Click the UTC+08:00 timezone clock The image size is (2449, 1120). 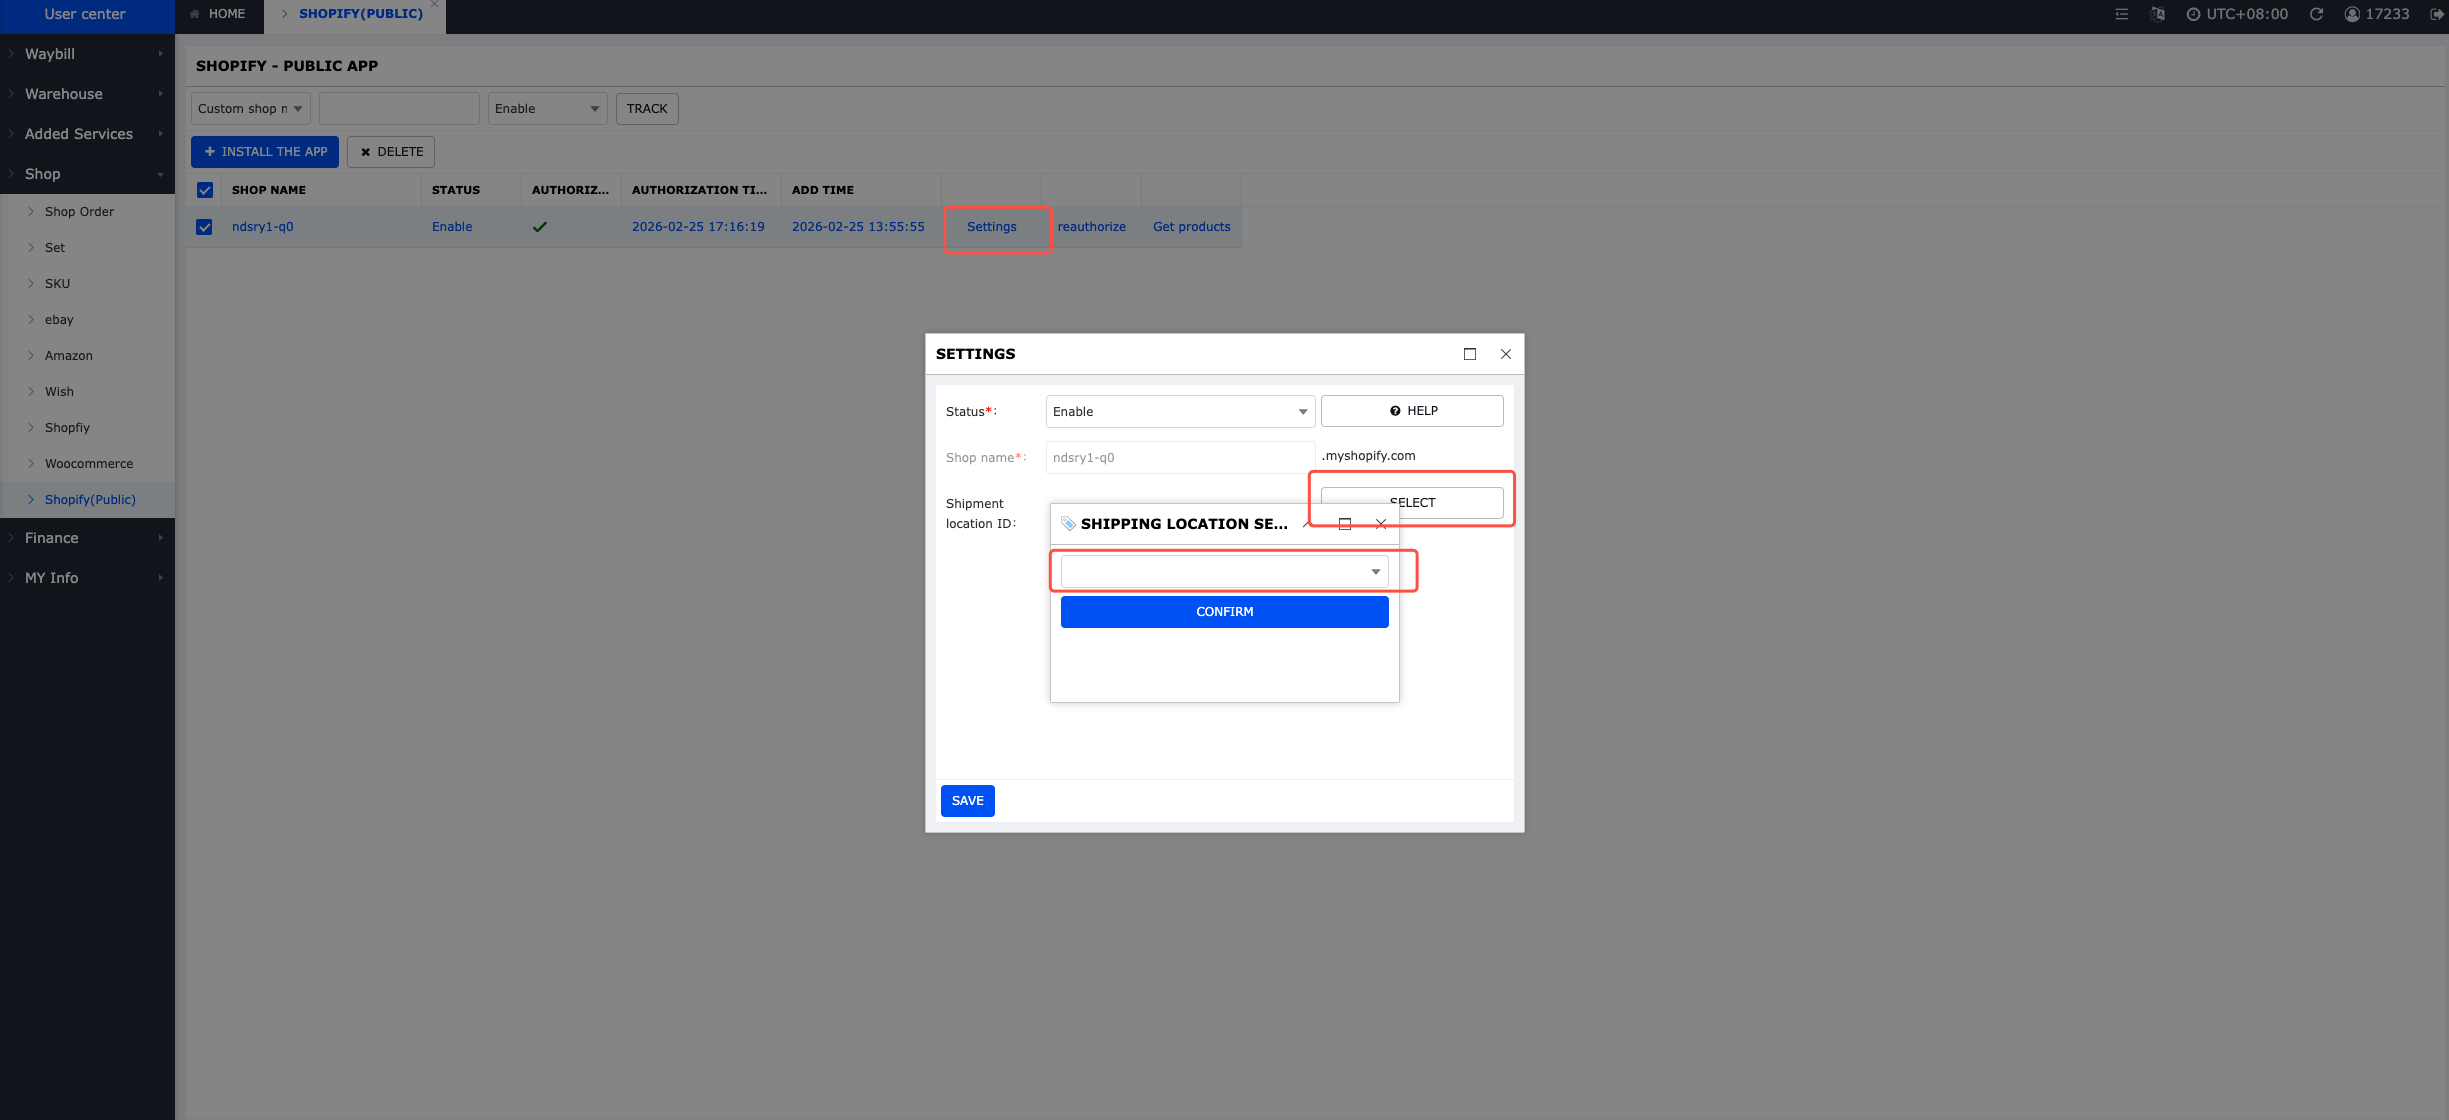click(x=2237, y=14)
